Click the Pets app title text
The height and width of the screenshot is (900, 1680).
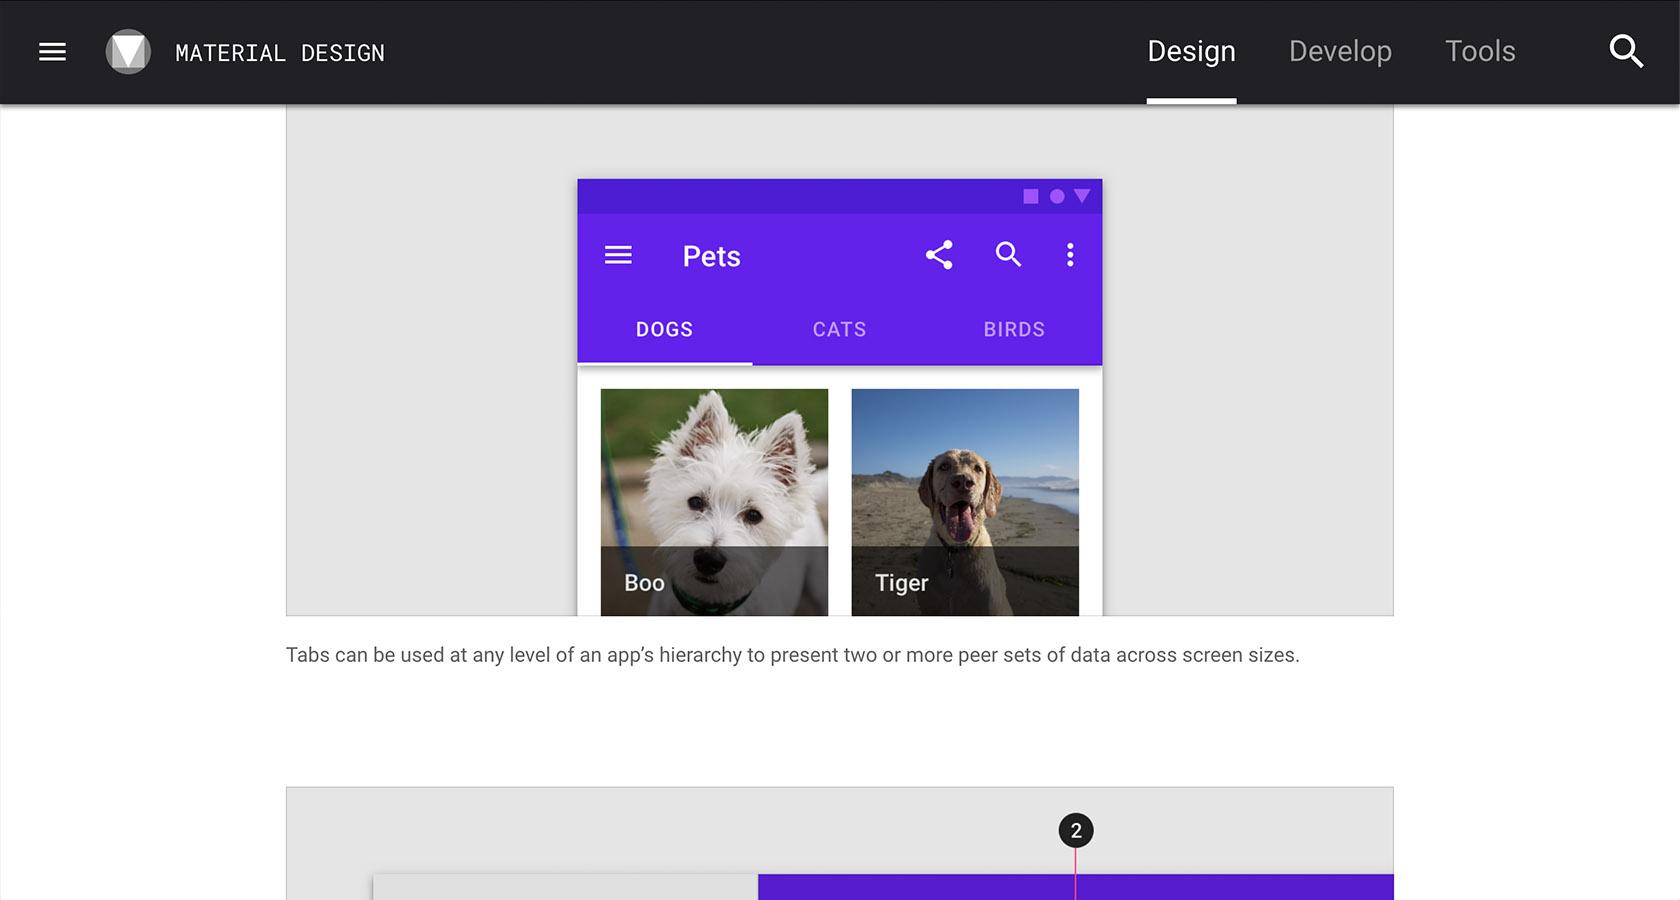coord(711,256)
